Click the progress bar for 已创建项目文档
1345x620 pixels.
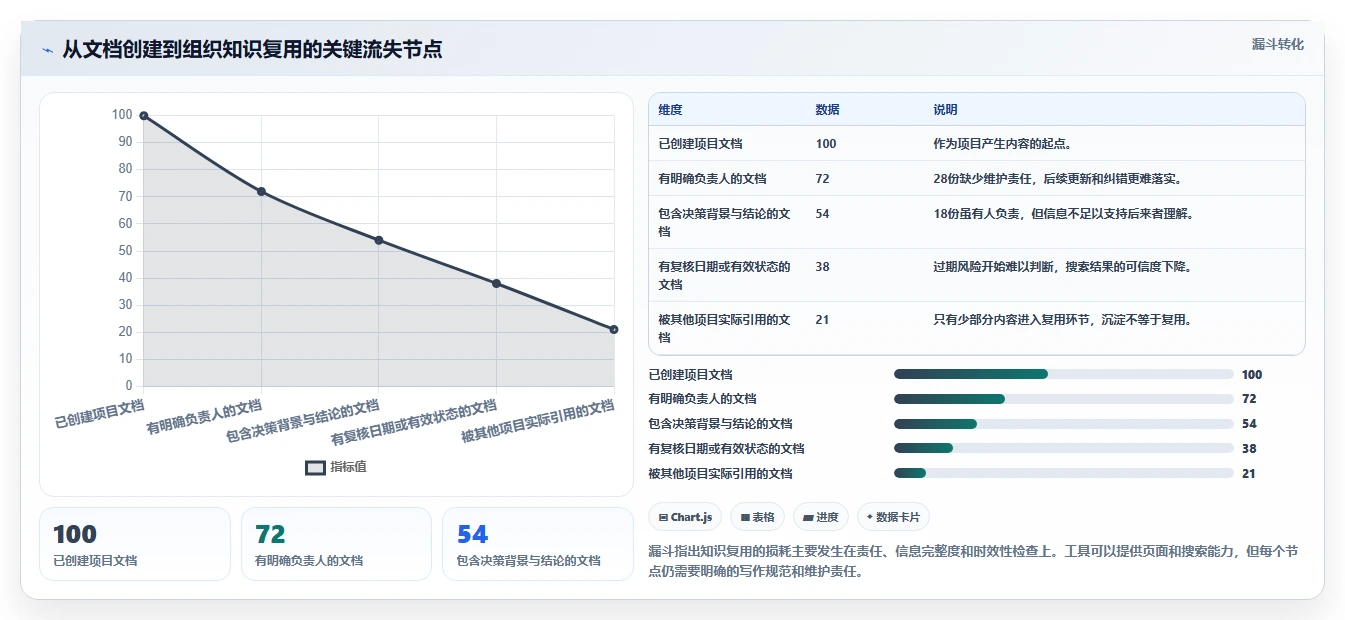pos(1064,374)
